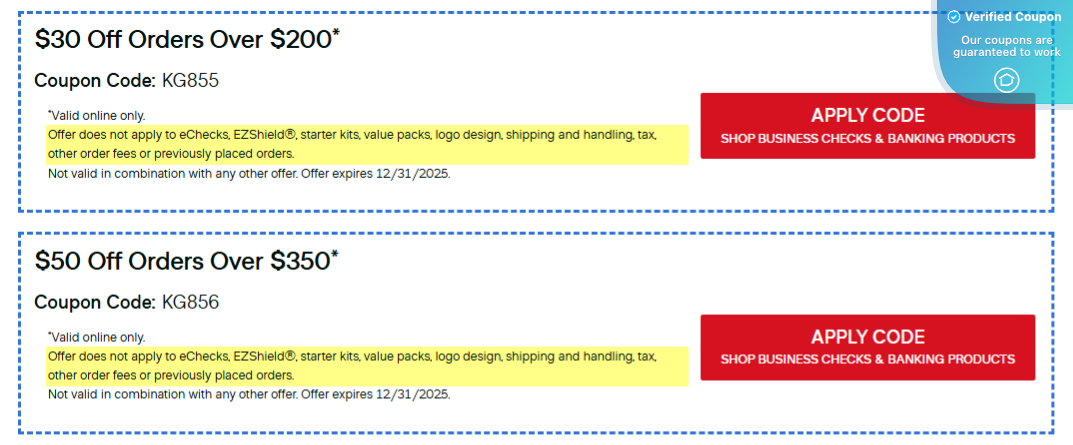Click "Coupon Code:" label beside KG855
The image size is (1073, 445).
(95, 81)
